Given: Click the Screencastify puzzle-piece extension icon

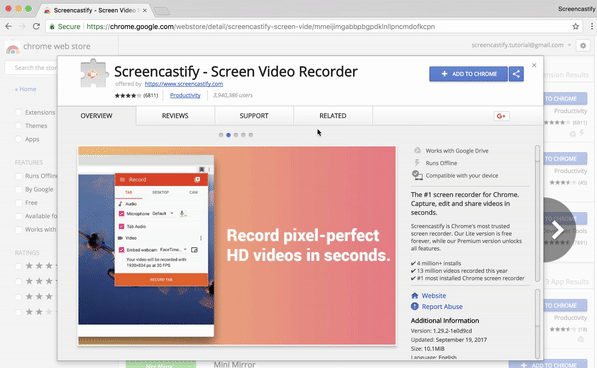Looking at the screenshot, I should coord(94,73).
